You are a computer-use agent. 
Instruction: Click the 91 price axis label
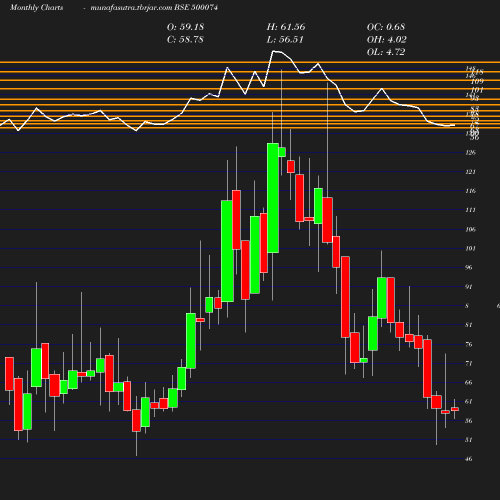(469, 287)
